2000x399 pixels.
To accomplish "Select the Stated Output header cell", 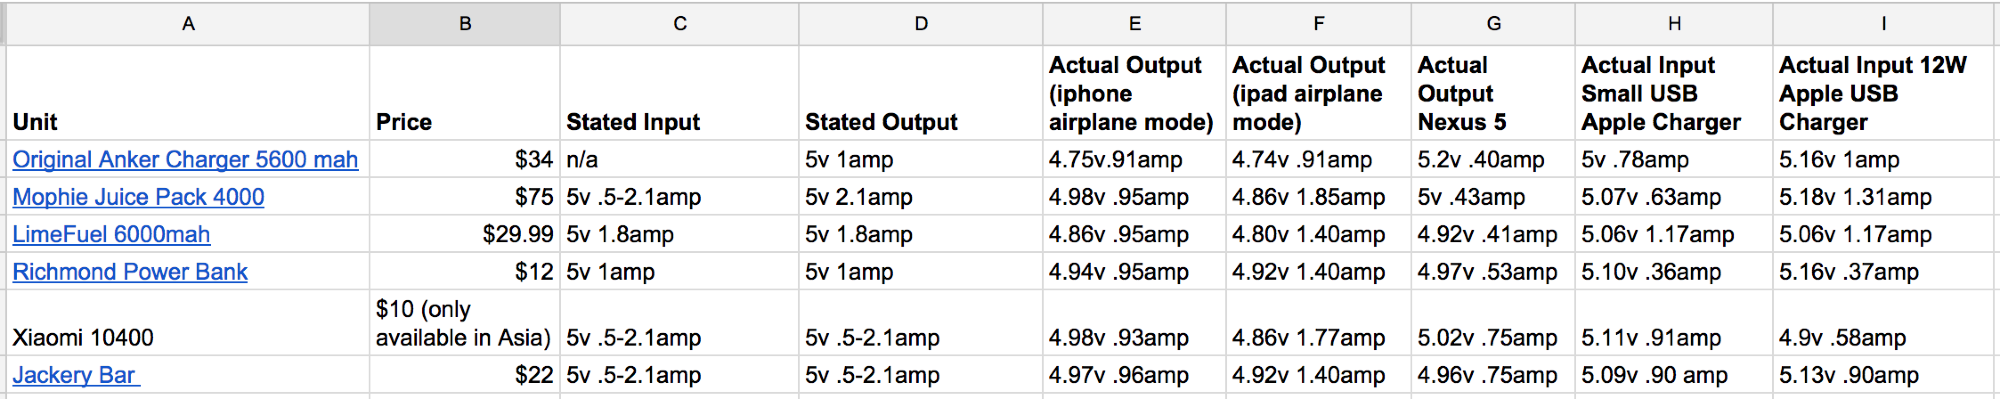I will click(x=921, y=93).
